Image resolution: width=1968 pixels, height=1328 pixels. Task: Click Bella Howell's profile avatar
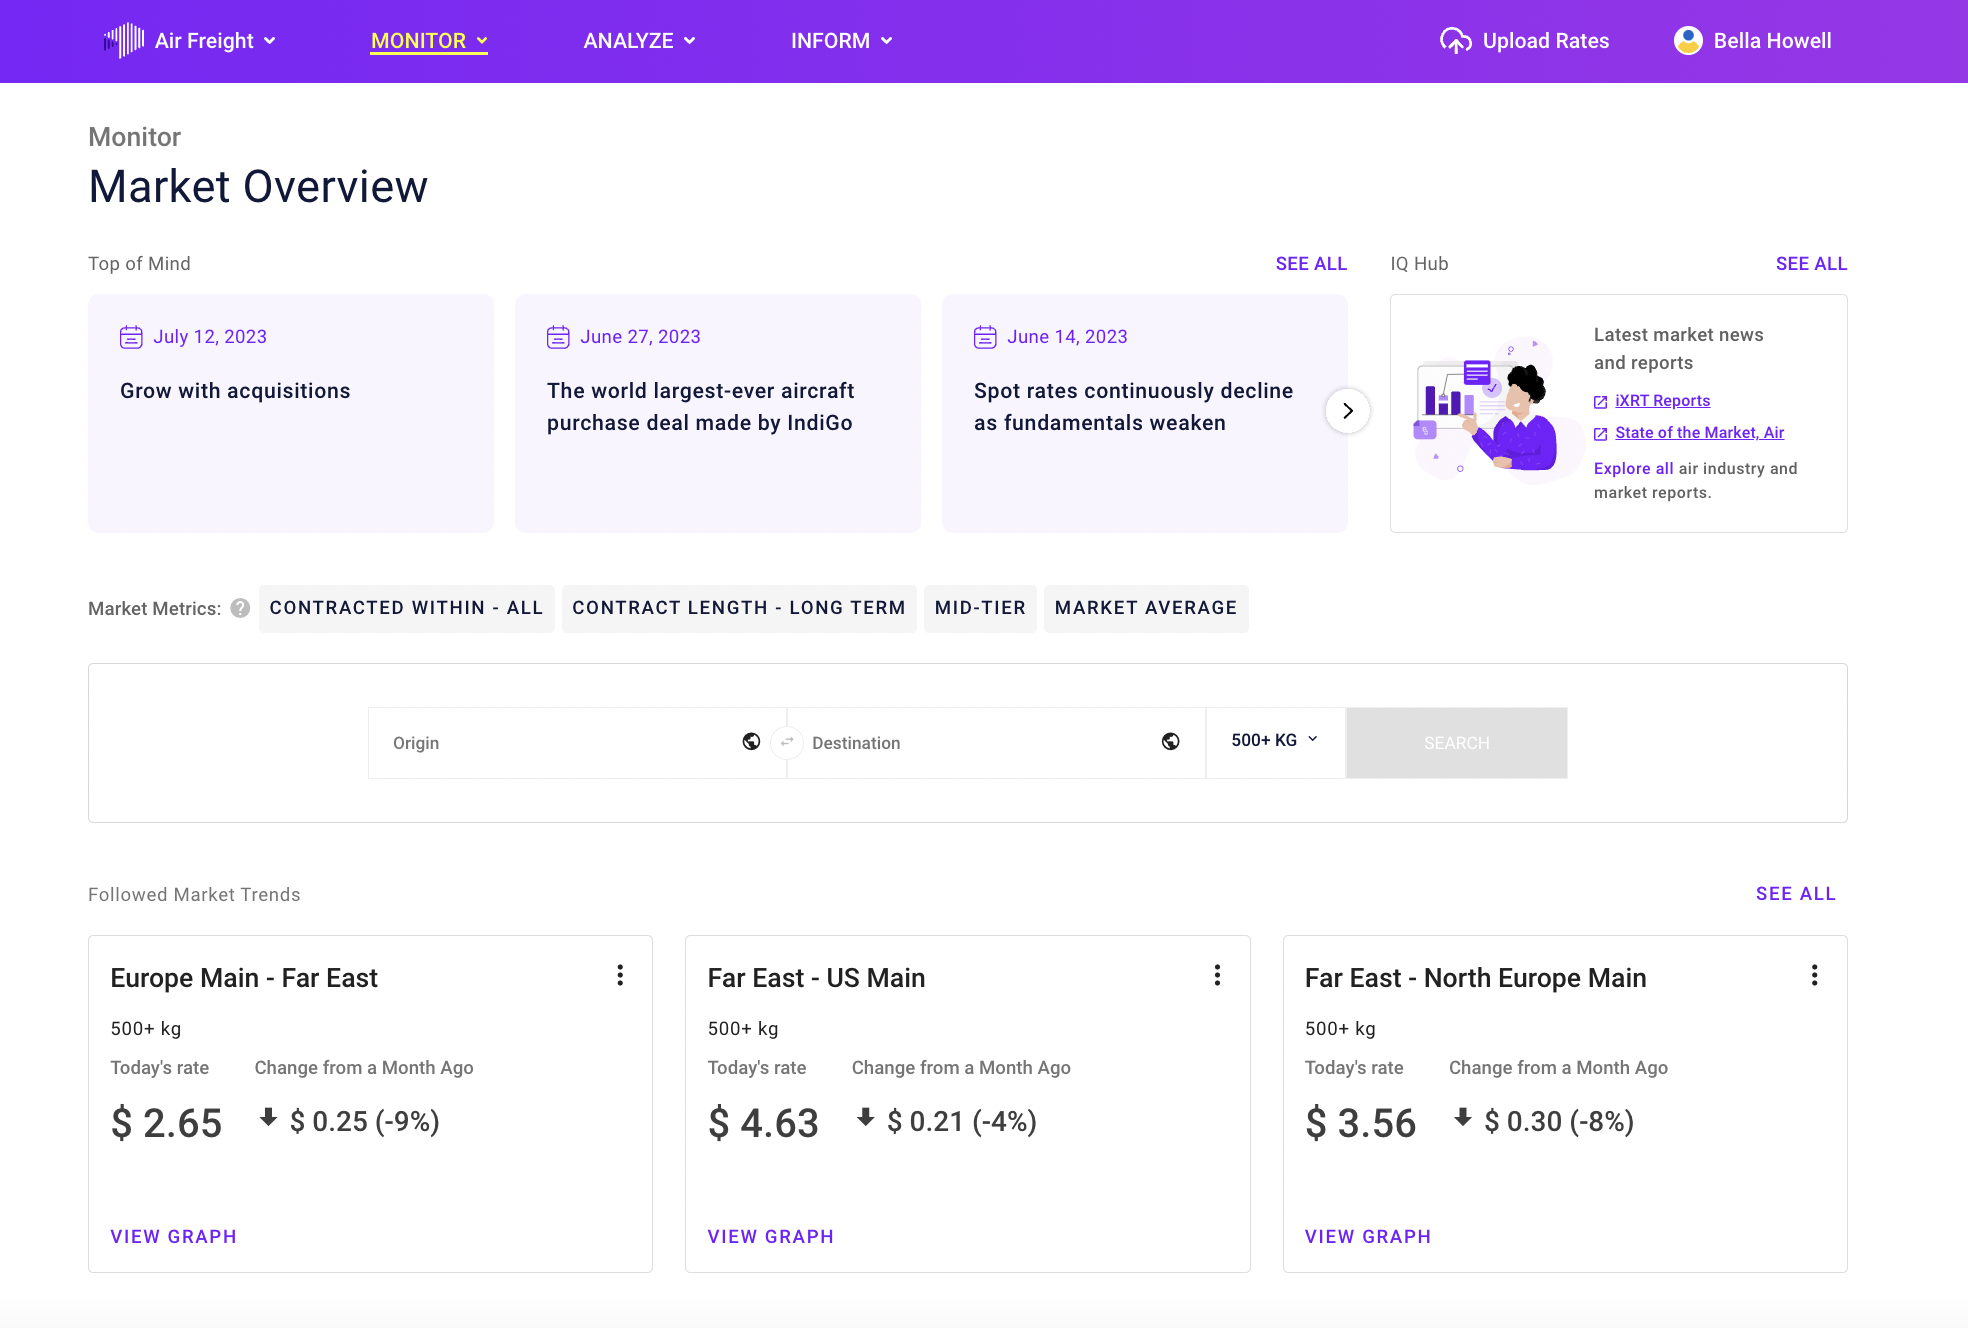(x=1688, y=41)
